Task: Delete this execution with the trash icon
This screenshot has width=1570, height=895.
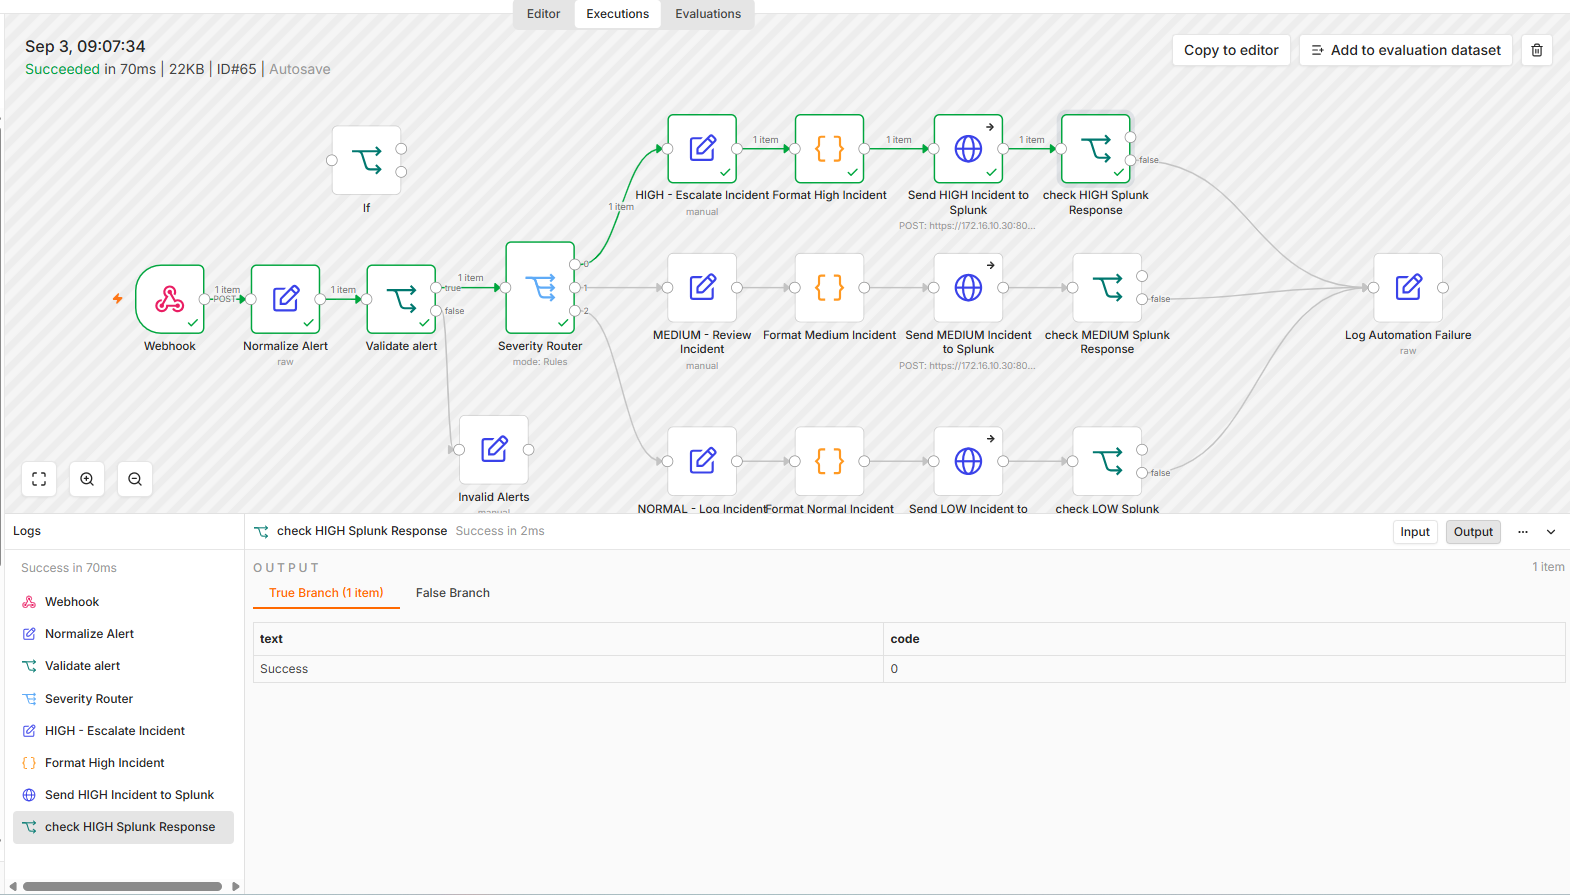Action: (1537, 50)
